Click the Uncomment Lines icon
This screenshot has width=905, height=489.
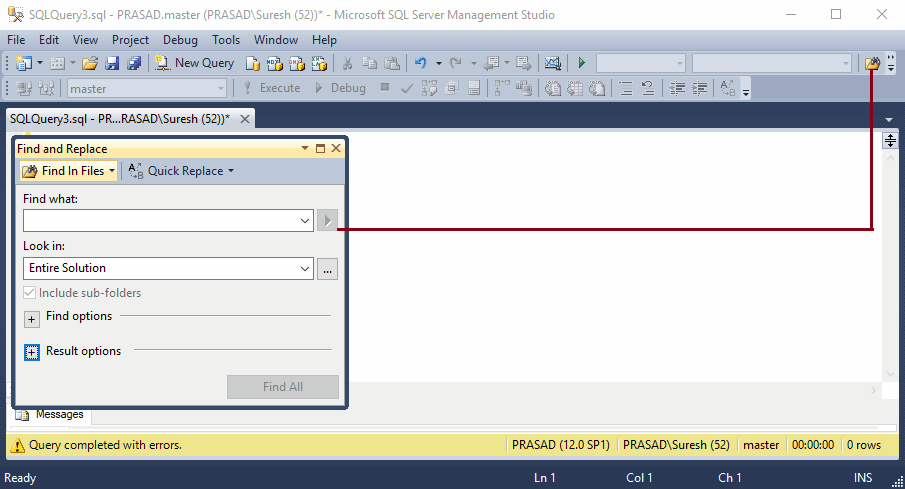click(648, 88)
